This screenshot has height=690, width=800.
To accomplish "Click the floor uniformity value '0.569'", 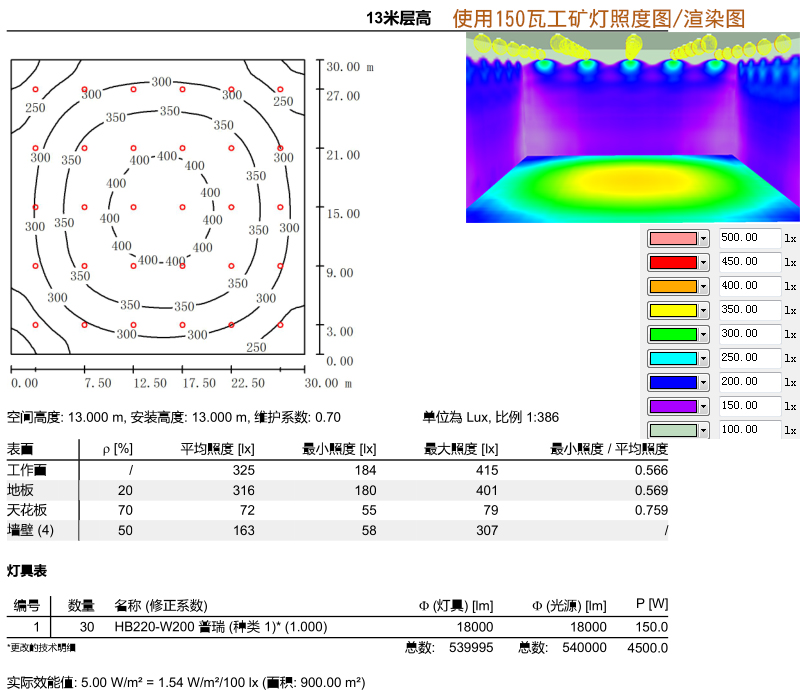I will pos(651,490).
